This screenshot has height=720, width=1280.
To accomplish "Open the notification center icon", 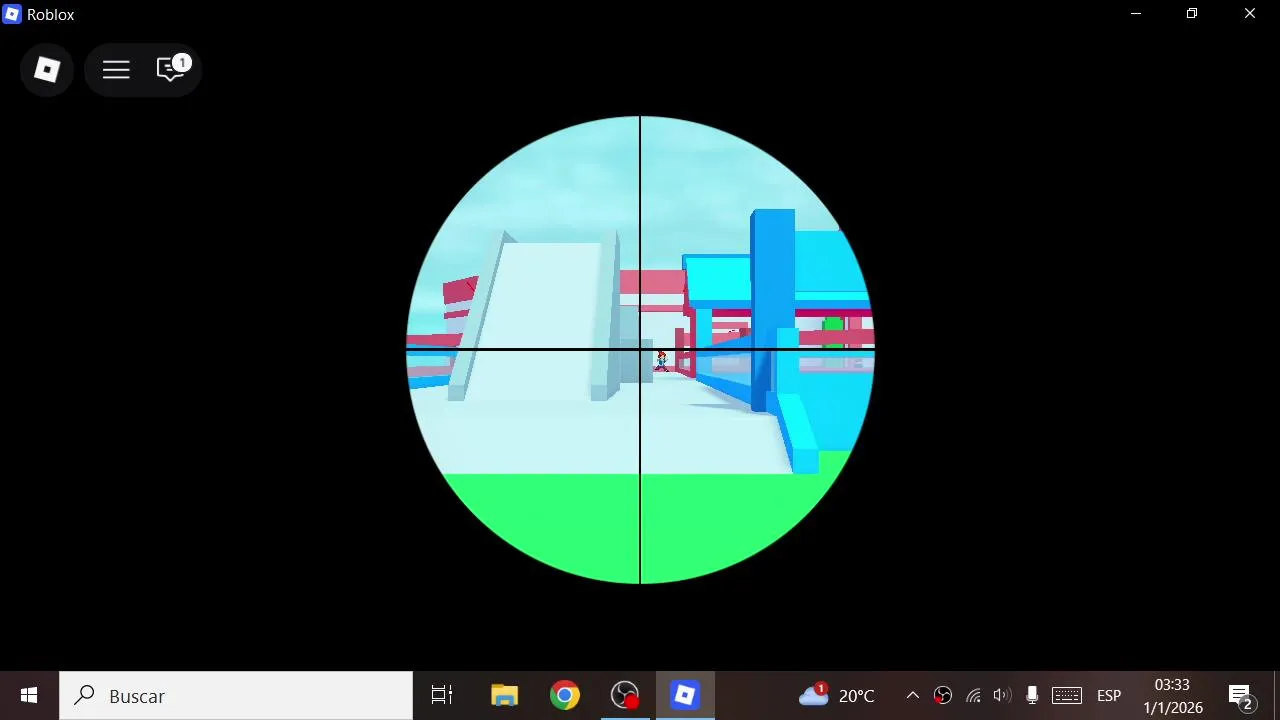I will point(1241,696).
